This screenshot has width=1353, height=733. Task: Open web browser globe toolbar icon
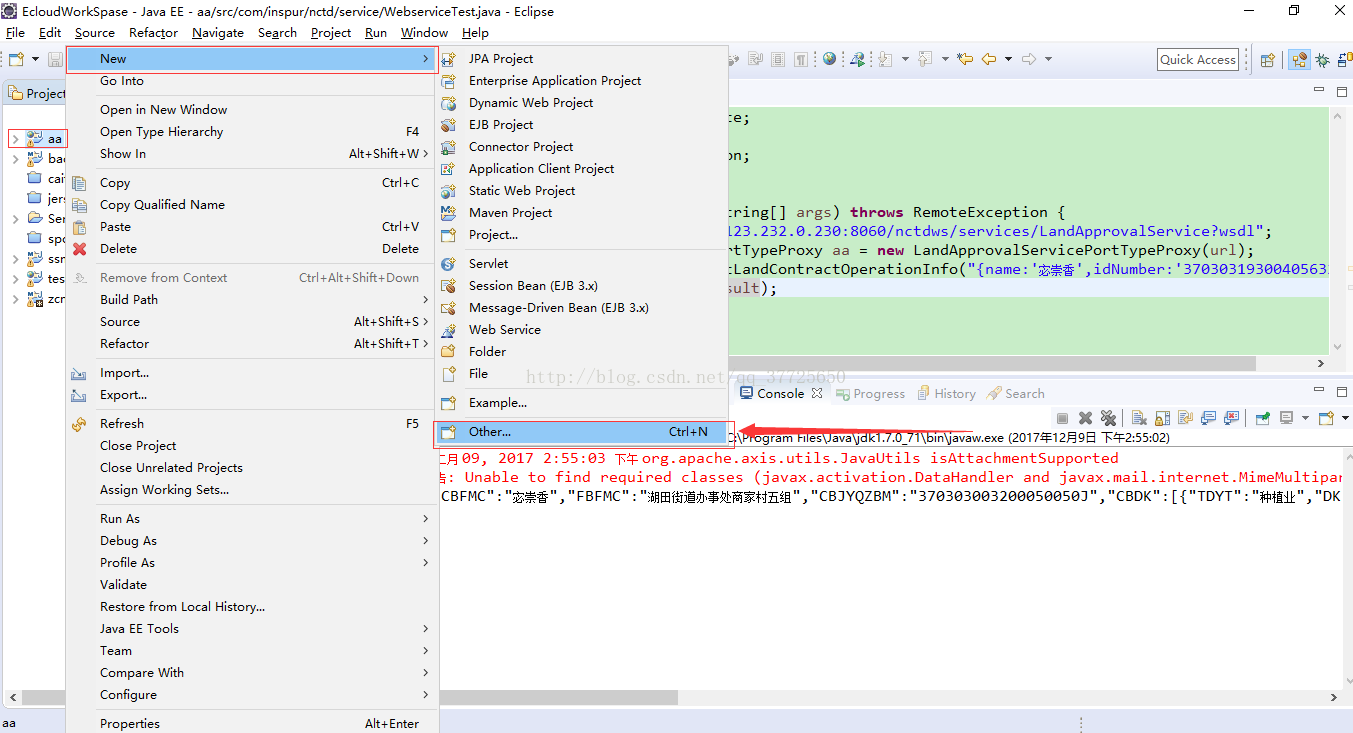[x=829, y=59]
